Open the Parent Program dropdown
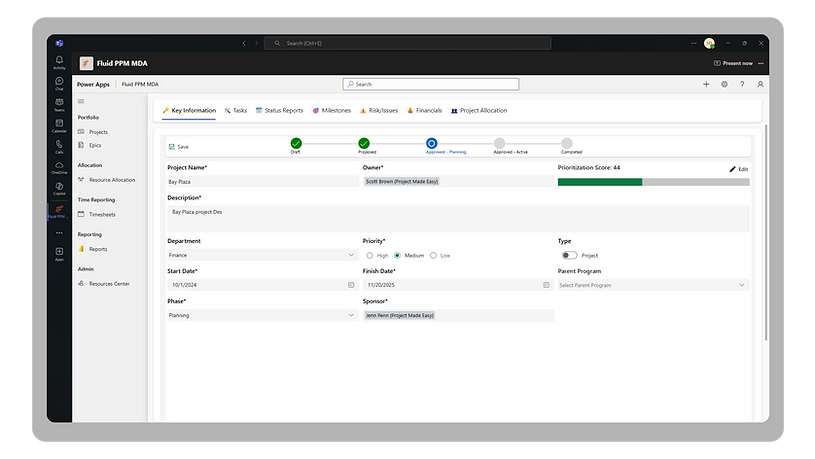This screenshot has width=815, height=459. [653, 285]
